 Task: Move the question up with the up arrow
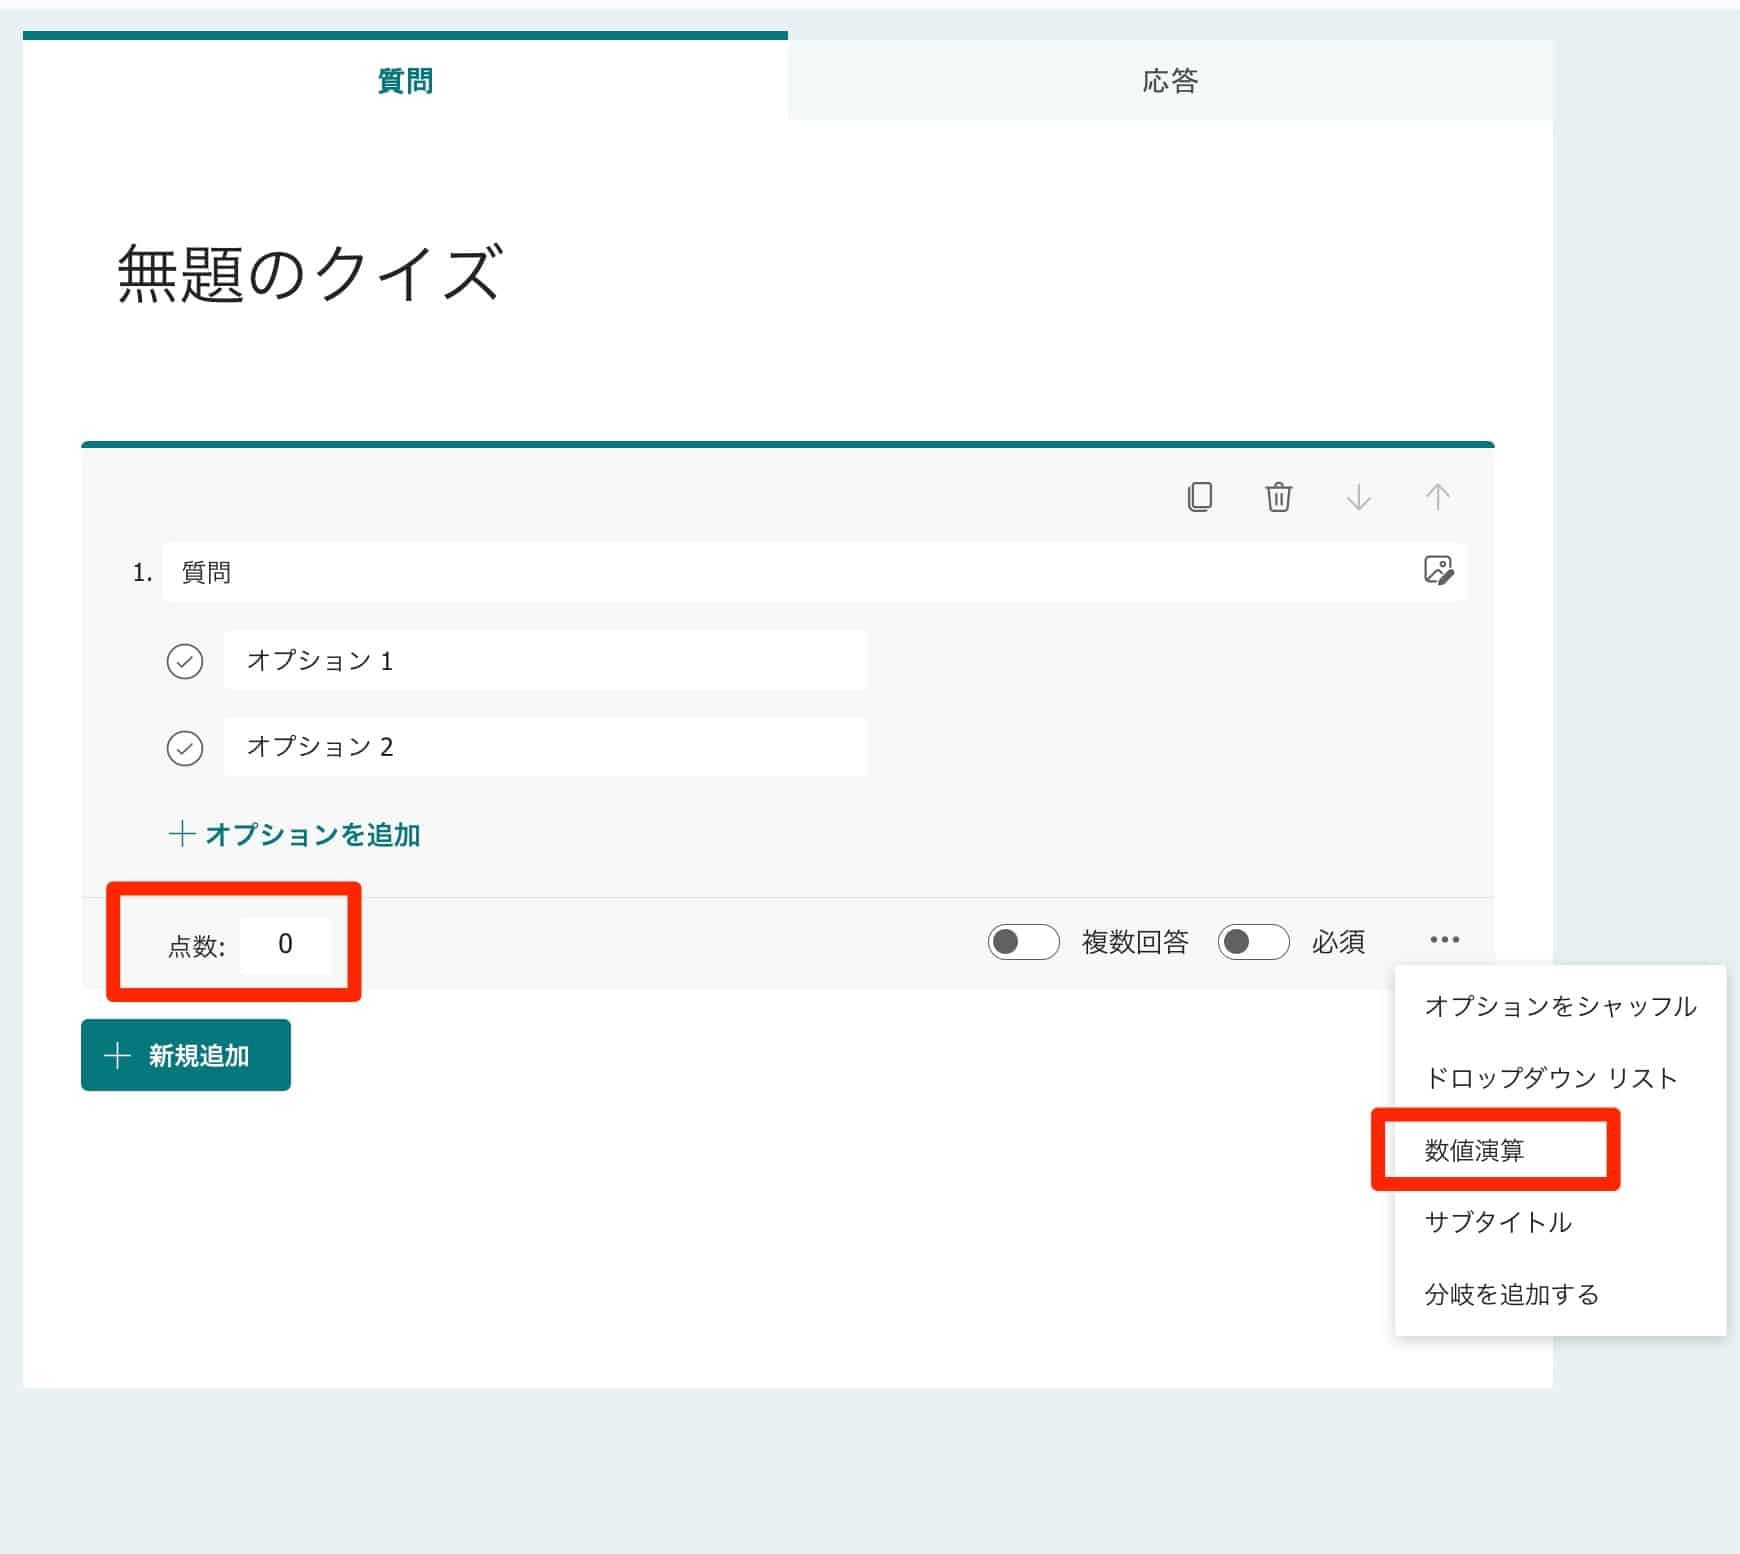pos(1437,496)
